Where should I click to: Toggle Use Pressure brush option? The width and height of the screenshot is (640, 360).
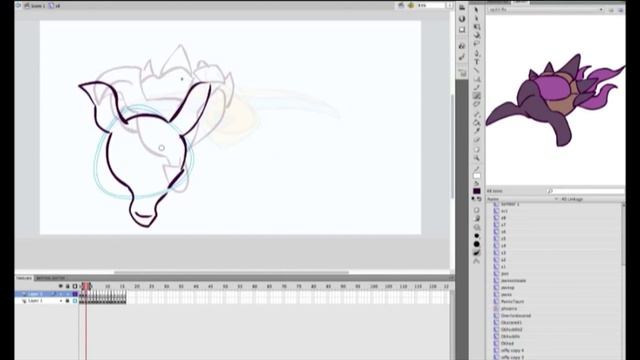pos(477,253)
